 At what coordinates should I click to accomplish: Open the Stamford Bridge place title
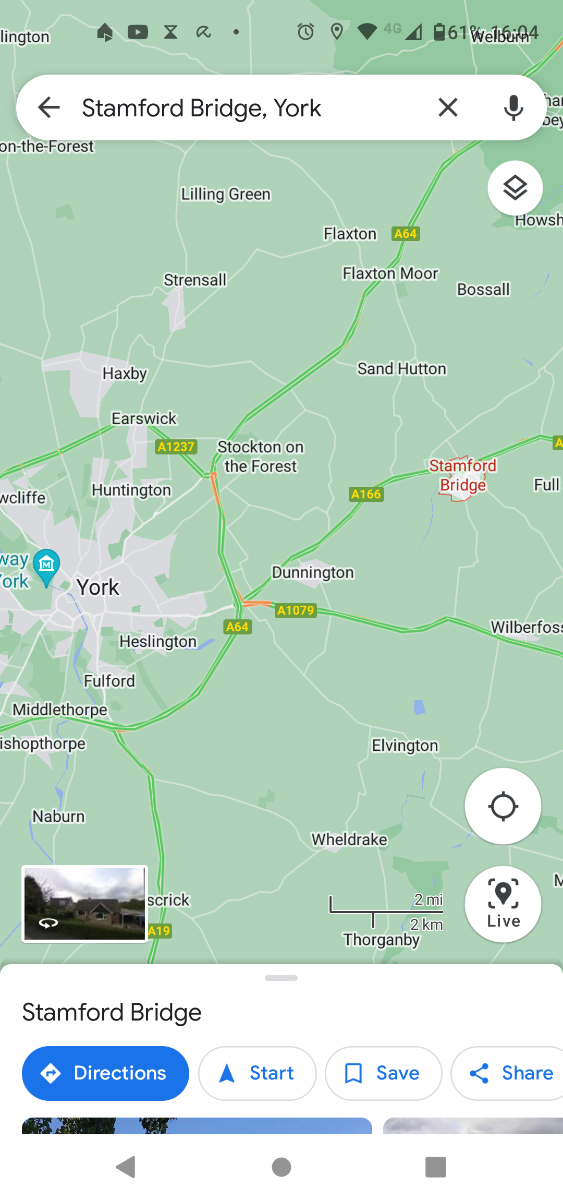(x=112, y=1012)
